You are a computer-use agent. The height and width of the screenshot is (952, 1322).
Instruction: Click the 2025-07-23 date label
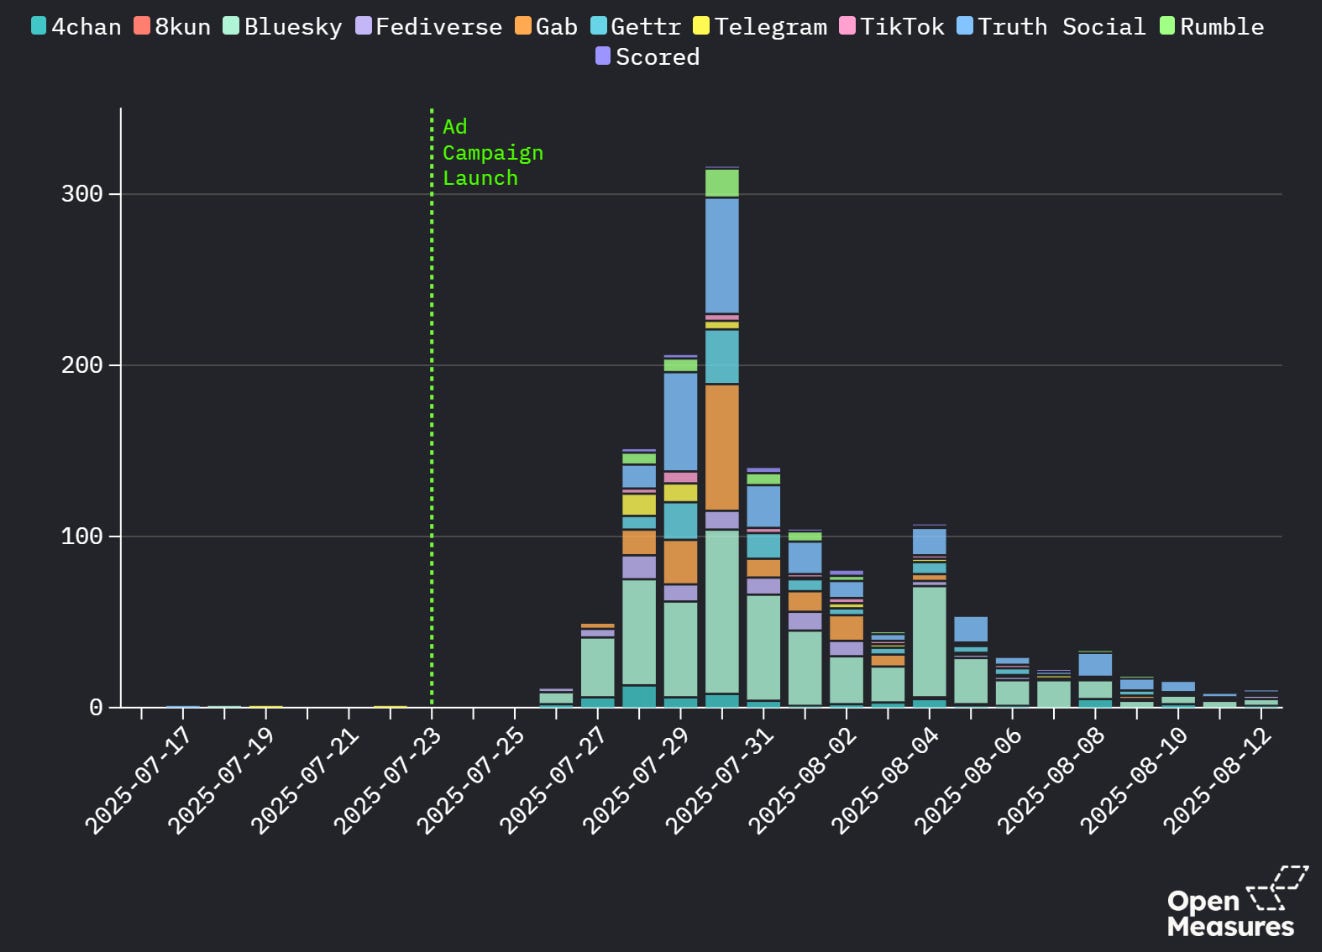coord(386,780)
